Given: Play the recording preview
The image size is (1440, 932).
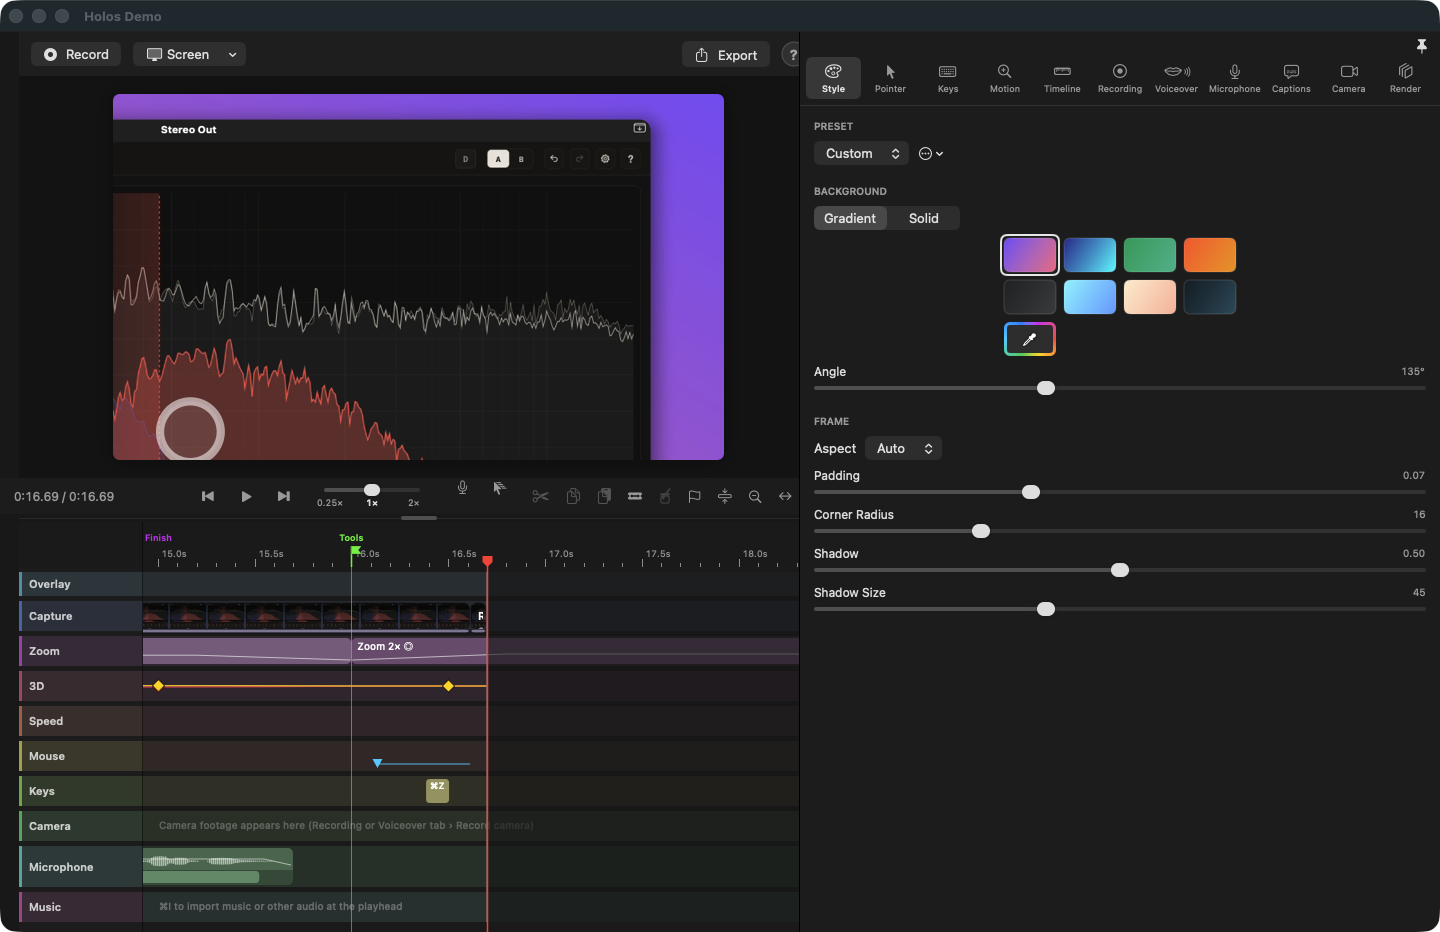Looking at the screenshot, I should [246, 496].
